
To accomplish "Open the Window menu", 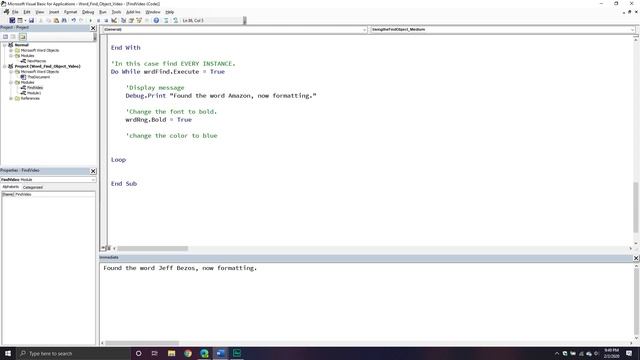I will (x=153, y=12).
